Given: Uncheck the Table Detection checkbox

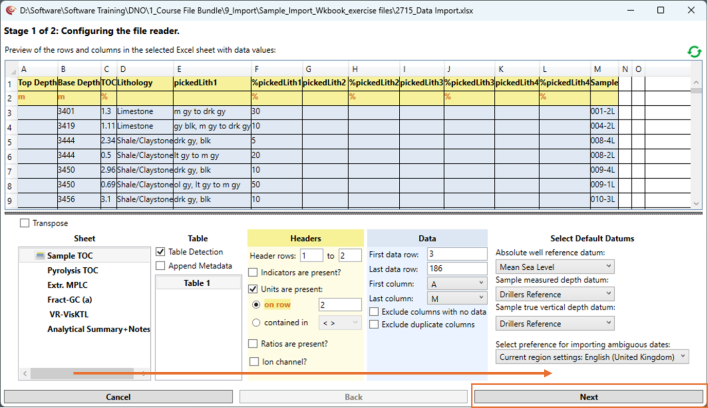Looking at the screenshot, I should click(x=161, y=252).
